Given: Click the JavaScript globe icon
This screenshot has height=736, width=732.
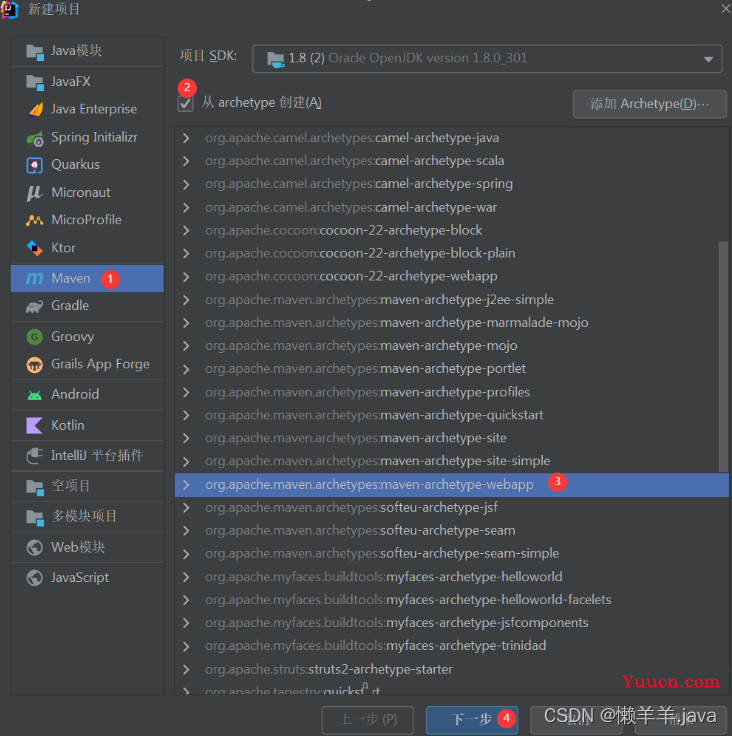Looking at the screenshot, I should click(34, 578).
